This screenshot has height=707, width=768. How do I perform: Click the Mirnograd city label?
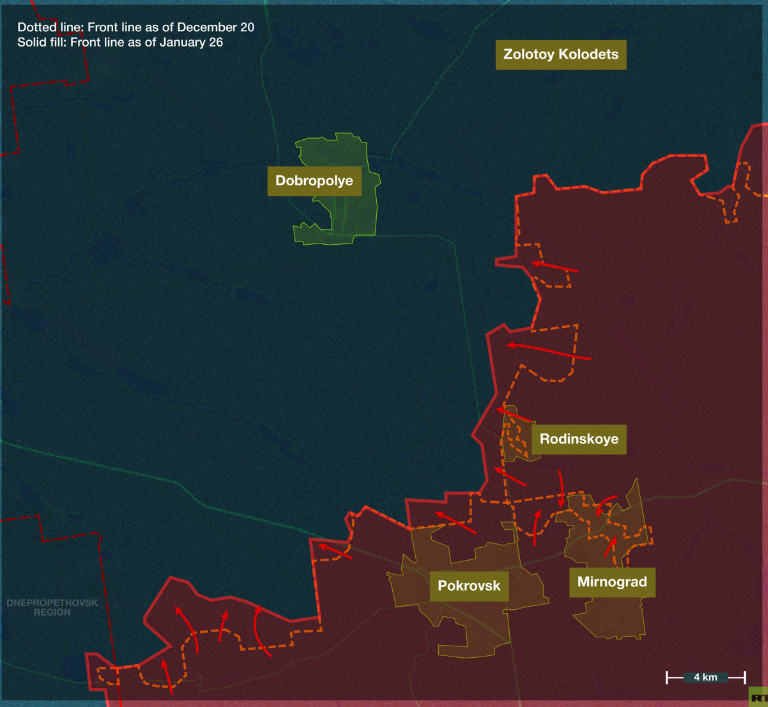(612, 582)
